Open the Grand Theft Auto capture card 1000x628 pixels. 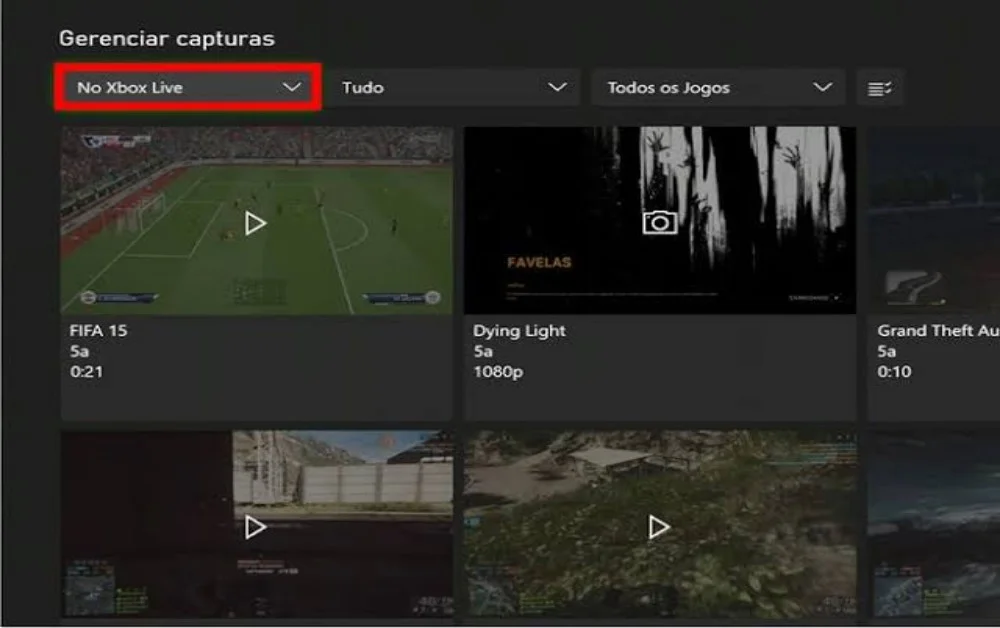click(934, 273)
